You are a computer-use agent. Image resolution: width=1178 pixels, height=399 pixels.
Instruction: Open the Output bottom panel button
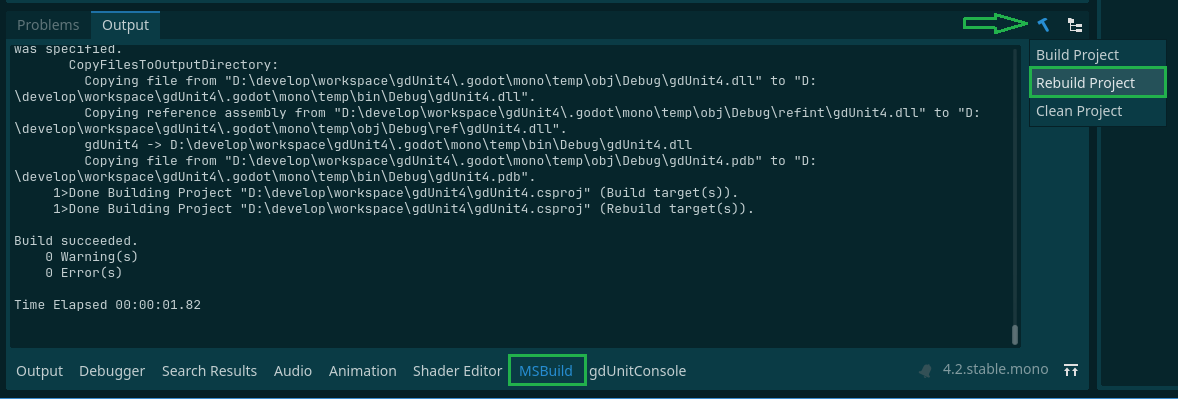click(40, 370)
